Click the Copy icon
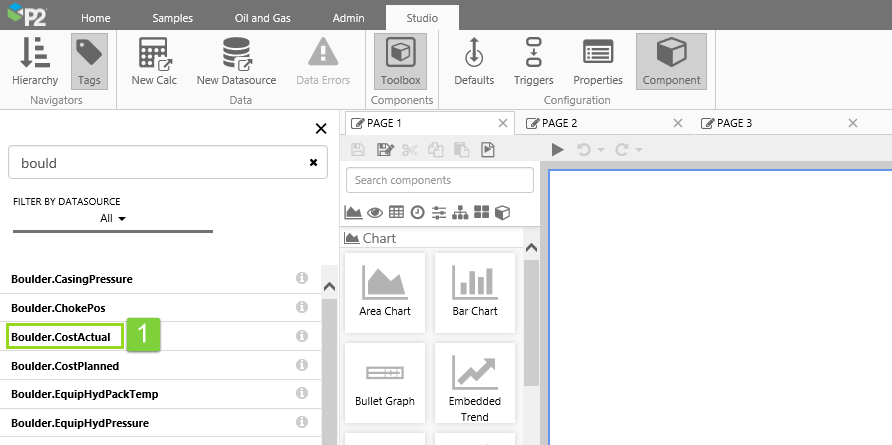 click(x=436, y=150)
